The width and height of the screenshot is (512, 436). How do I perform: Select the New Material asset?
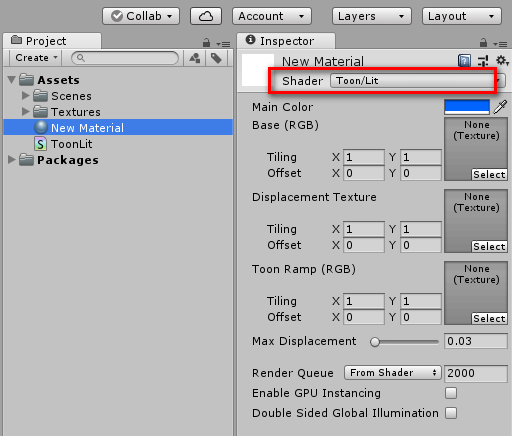(118, 127)
